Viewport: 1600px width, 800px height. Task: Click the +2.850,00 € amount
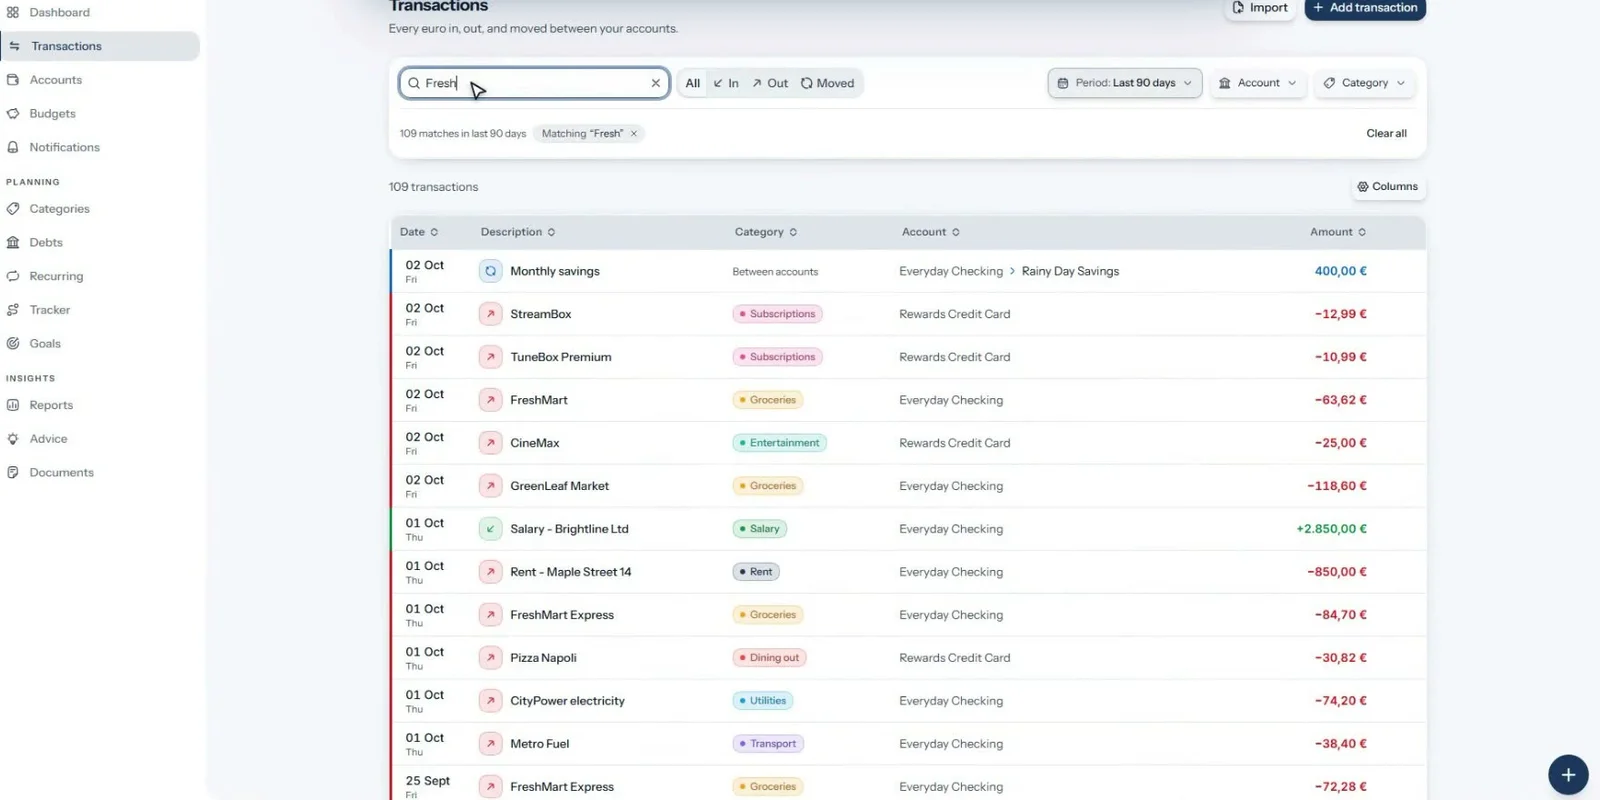[x=1331, y=529]
